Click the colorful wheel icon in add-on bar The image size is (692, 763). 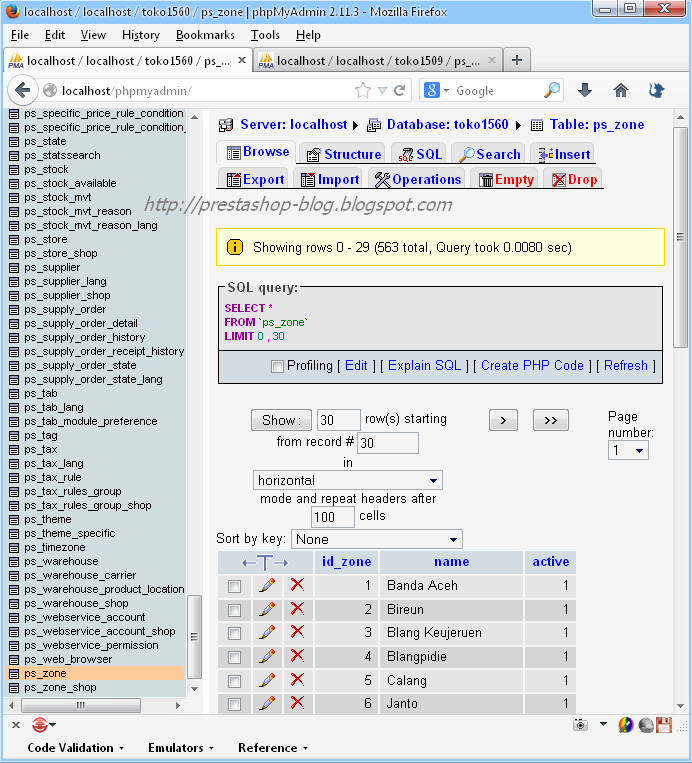[625, 725]
